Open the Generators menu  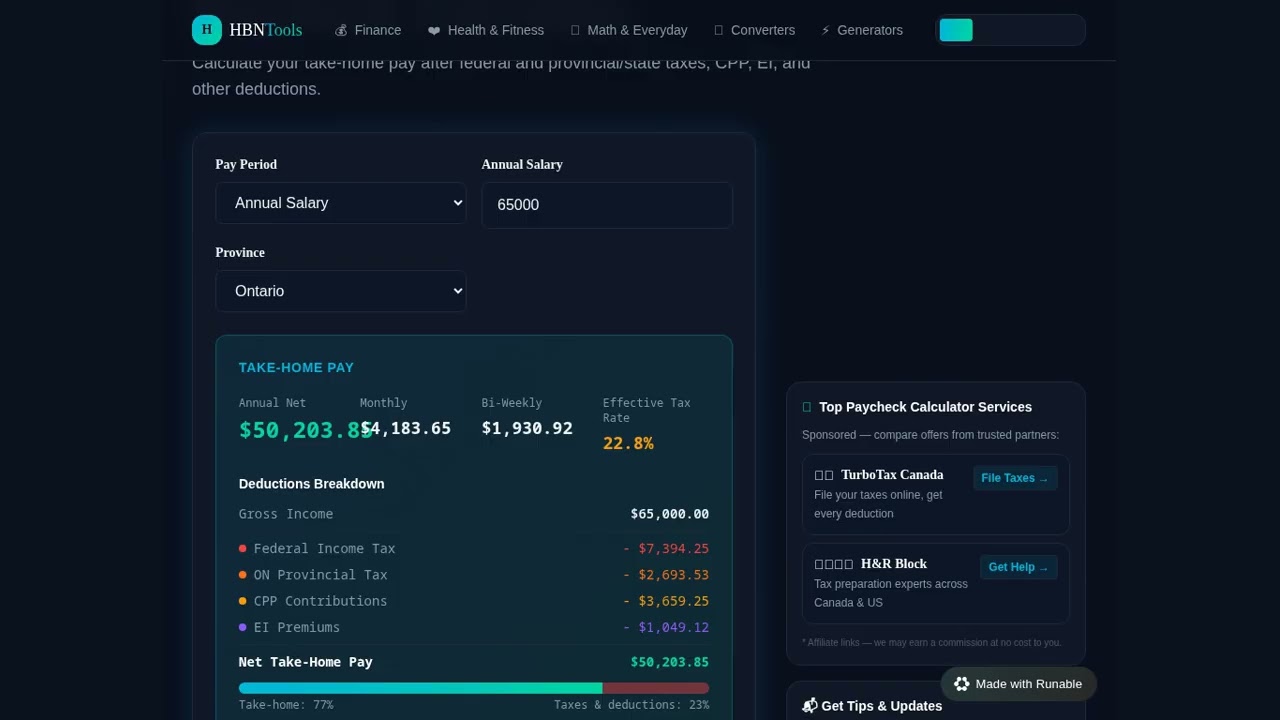click(862, 30)
